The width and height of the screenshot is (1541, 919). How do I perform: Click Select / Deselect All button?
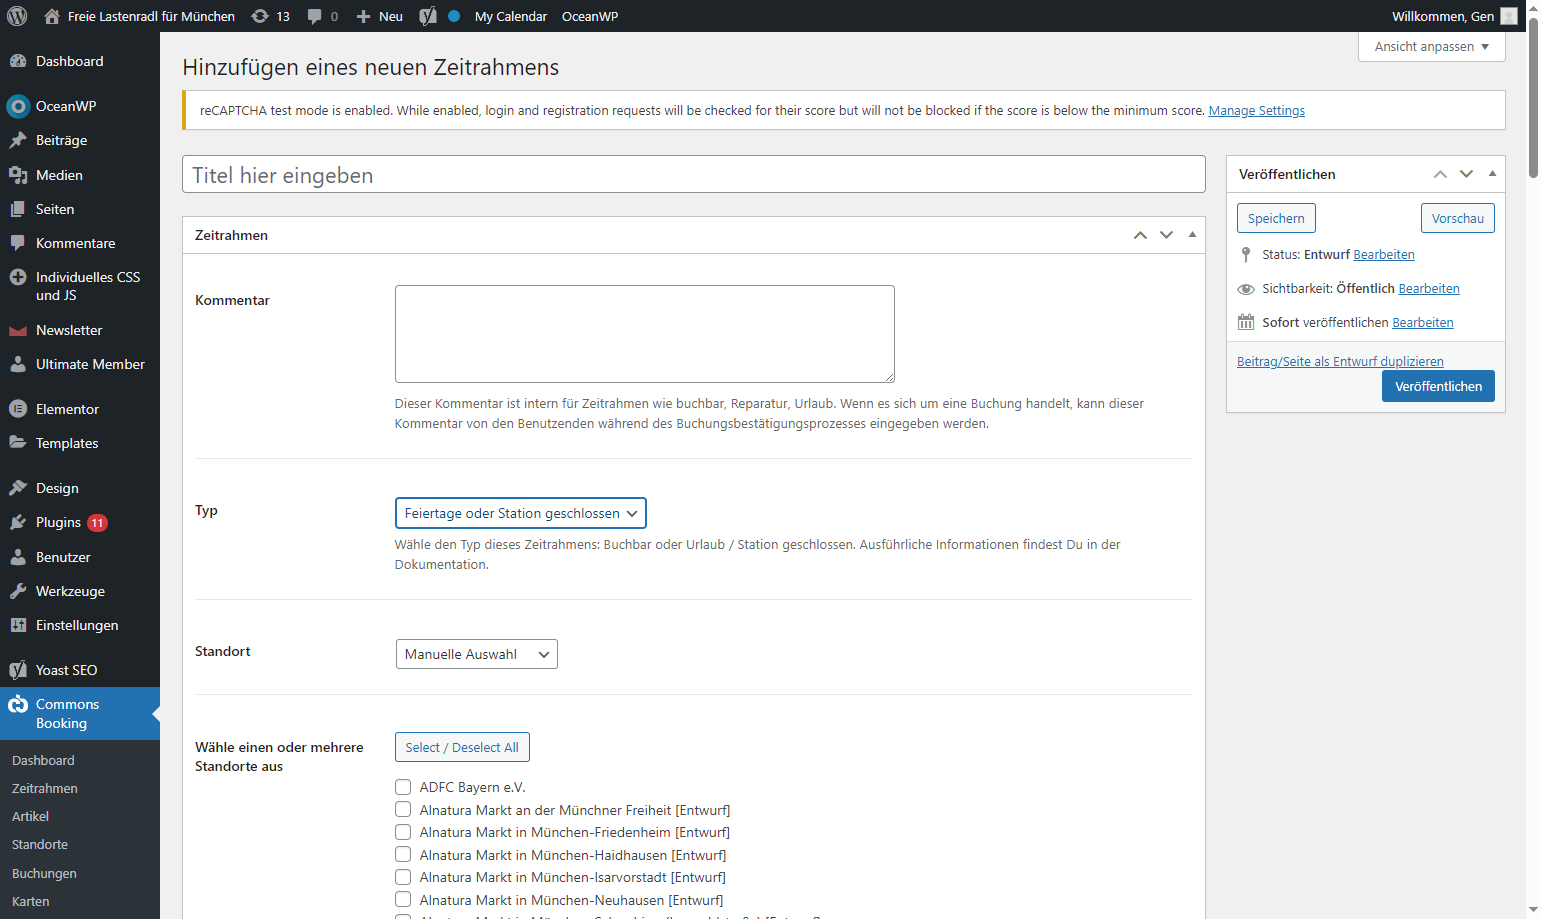[462, 747]
